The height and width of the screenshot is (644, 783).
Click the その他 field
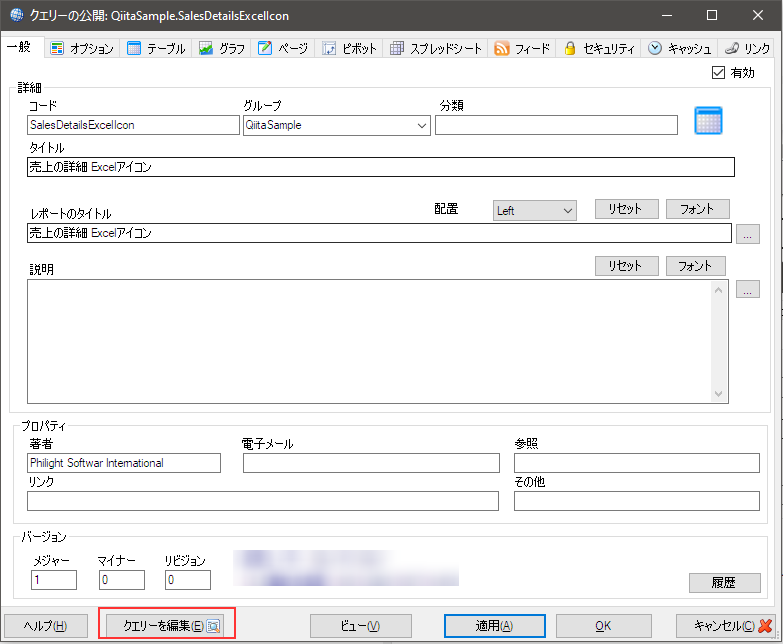[x=637, y=501]
